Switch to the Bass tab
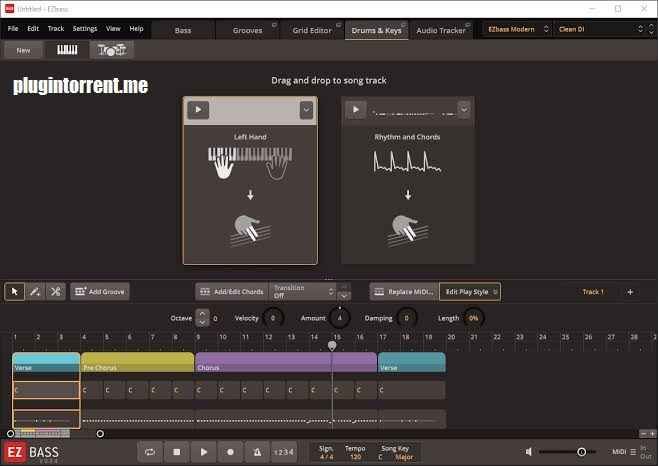Image resolution: width=658 pixels, height=466 pixels. [x=183, y=30]
